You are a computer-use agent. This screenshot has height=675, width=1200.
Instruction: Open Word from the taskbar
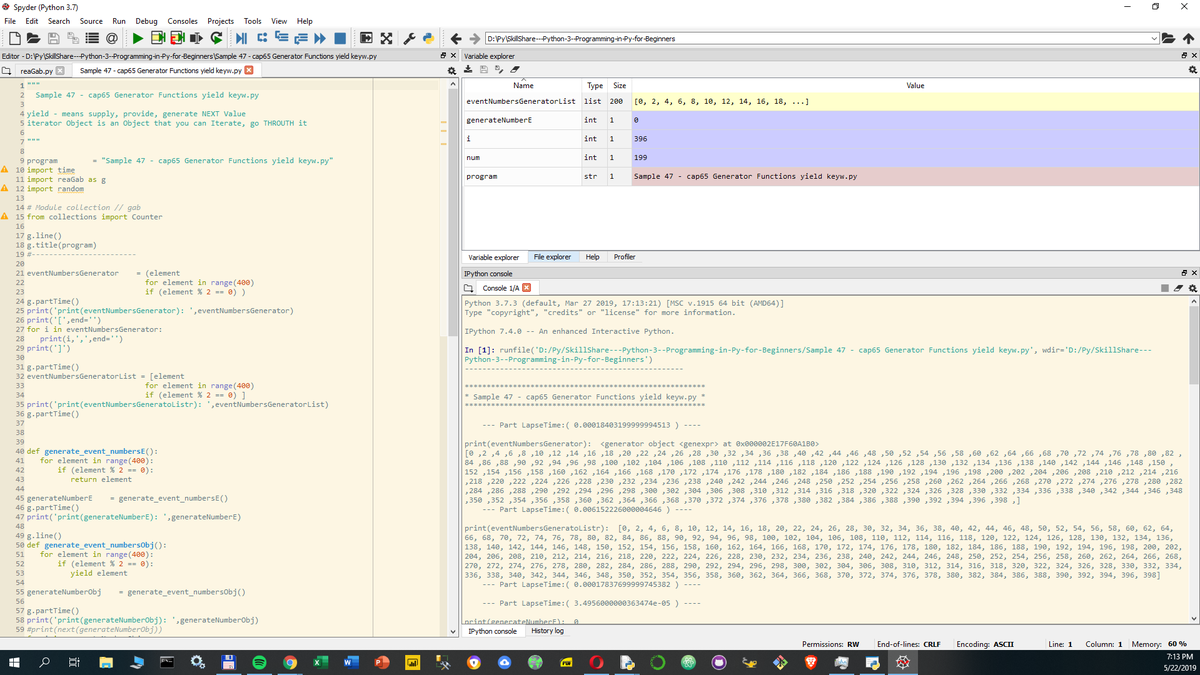(x=351, y=663)
